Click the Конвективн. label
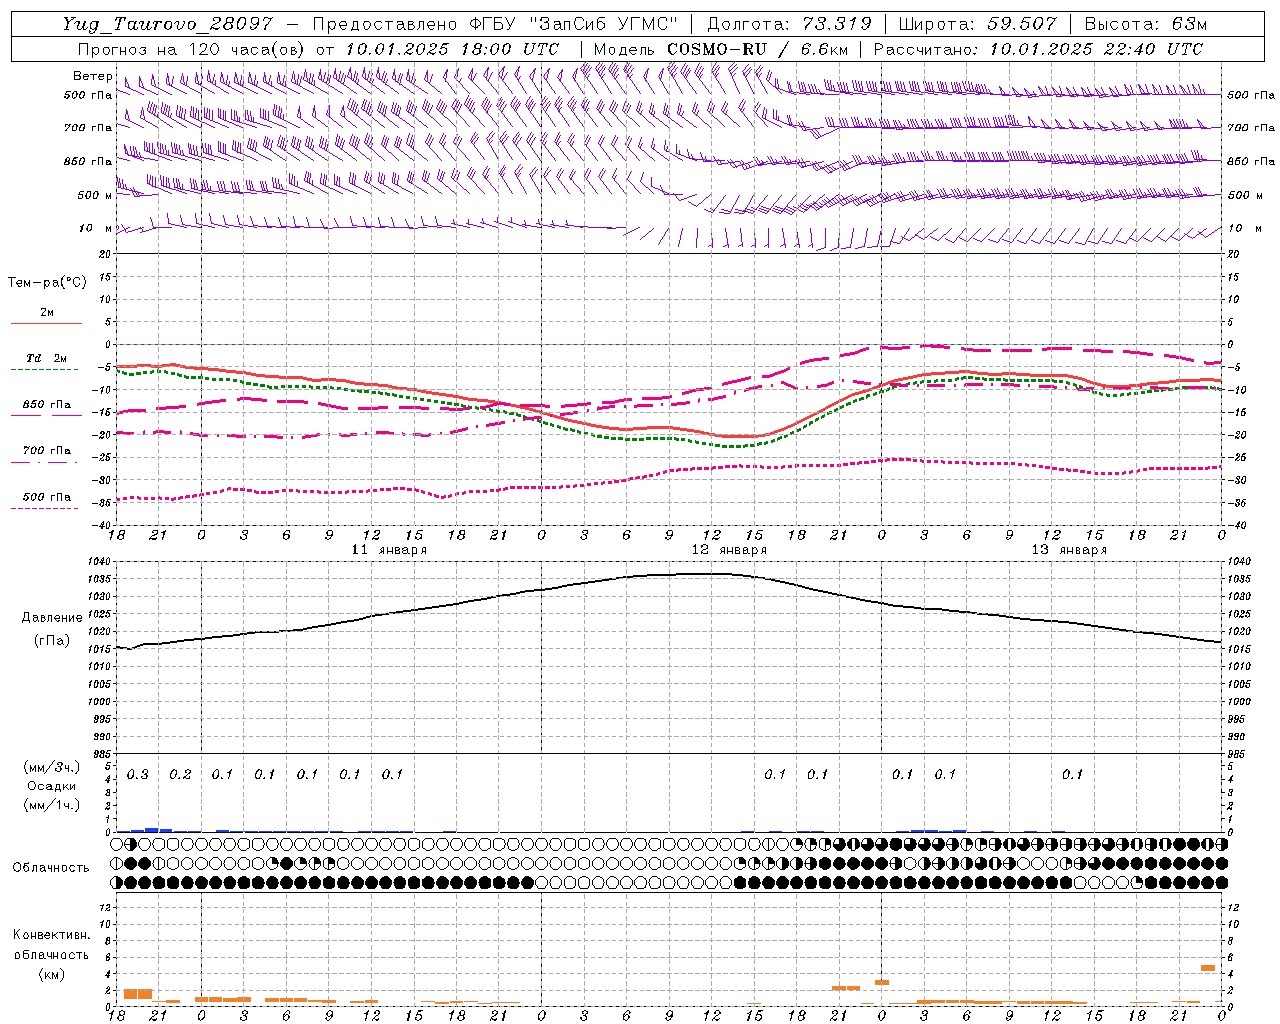 (52, 935)
